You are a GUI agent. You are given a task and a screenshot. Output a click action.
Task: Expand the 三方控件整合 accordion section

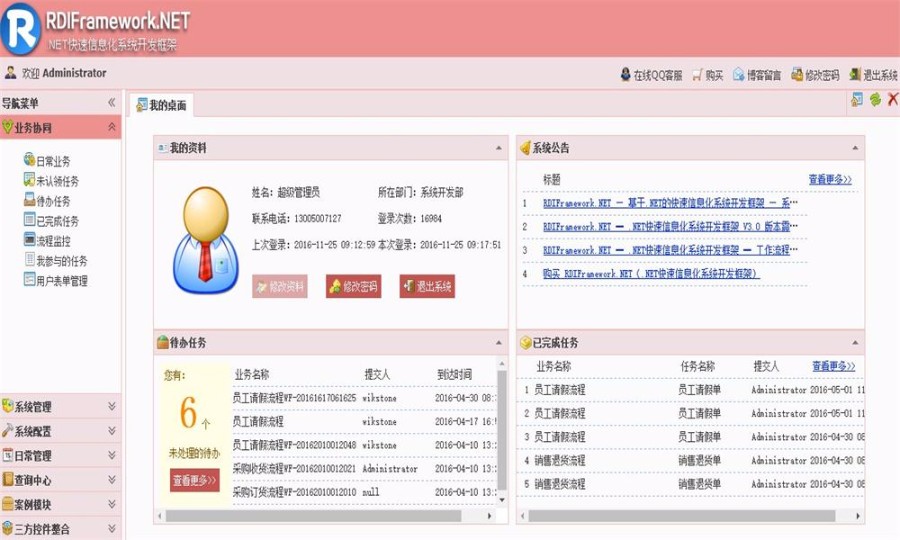coord(112,528)
